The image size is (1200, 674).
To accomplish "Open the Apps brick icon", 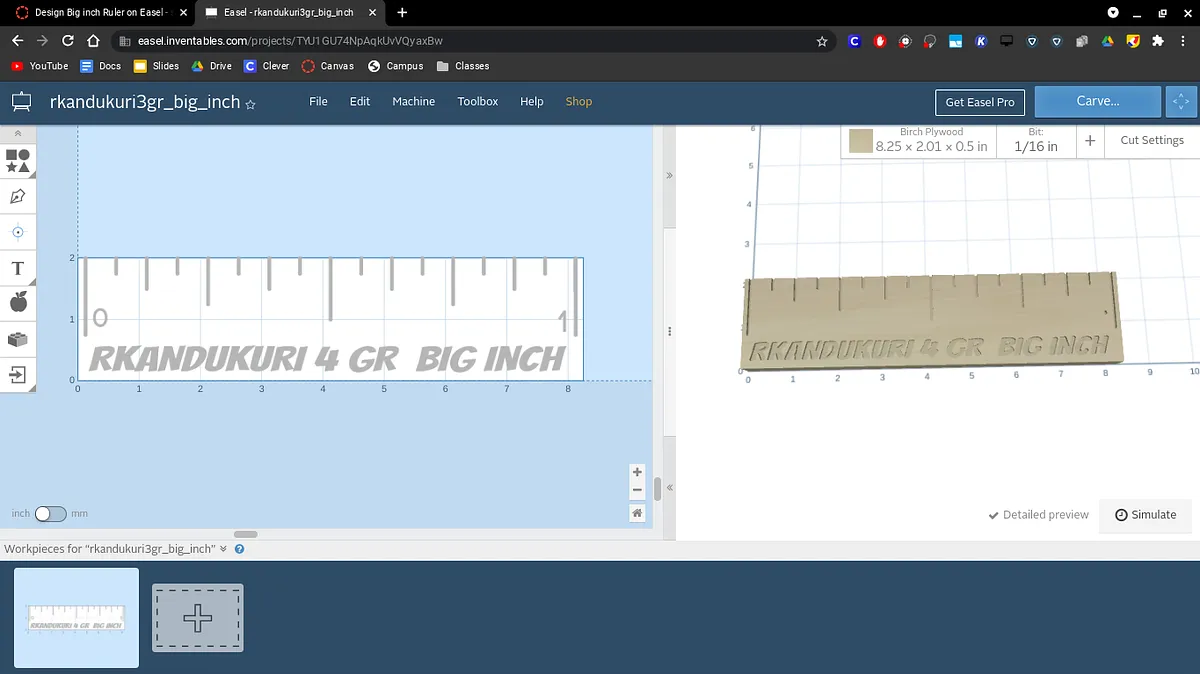I will [18, 339].
